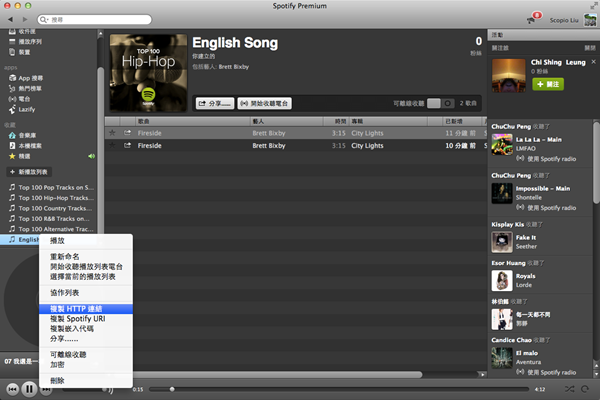
Task: Click City Lights album in second row
Action: tap(367, 146)
